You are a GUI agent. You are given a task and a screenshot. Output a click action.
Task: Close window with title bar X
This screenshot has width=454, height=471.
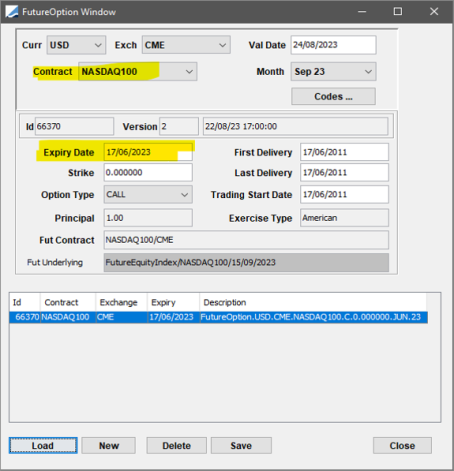coord(434,12)
